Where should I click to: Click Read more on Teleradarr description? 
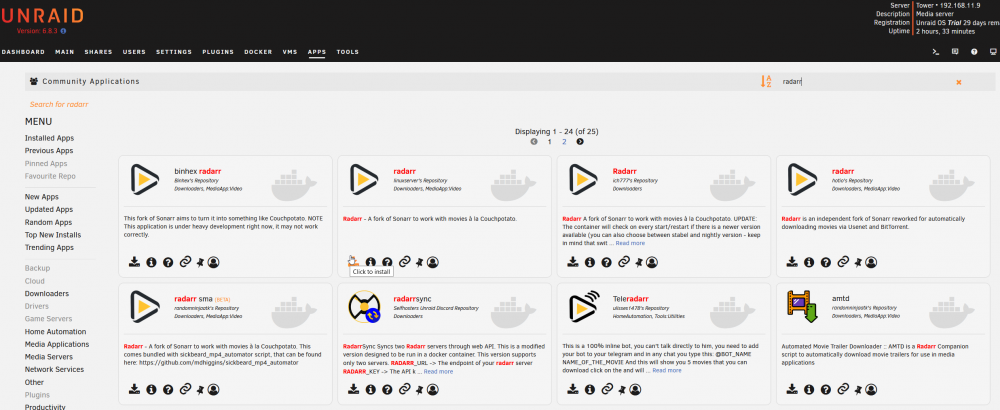666,370
